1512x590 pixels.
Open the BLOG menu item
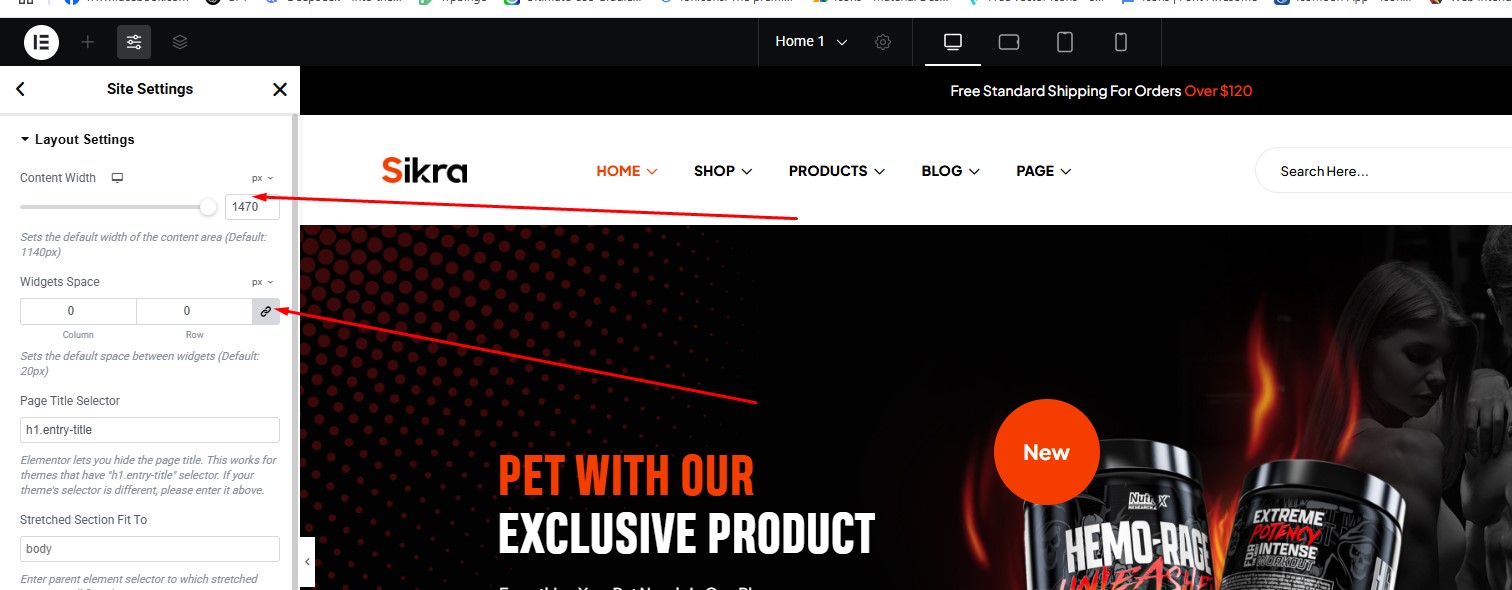(951, 171)
